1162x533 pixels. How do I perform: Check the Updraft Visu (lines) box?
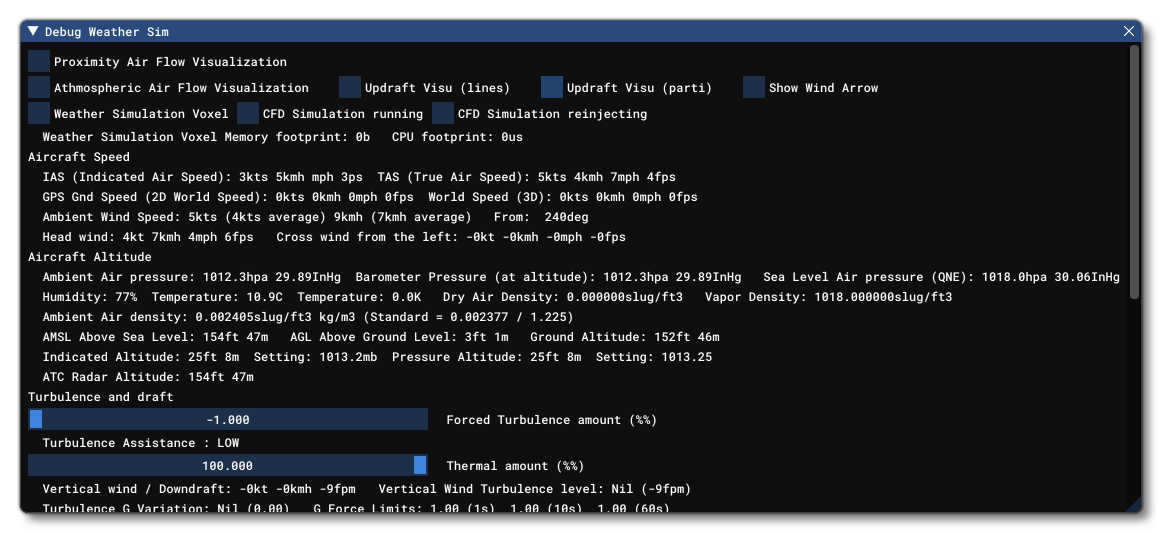click(350, 88)
